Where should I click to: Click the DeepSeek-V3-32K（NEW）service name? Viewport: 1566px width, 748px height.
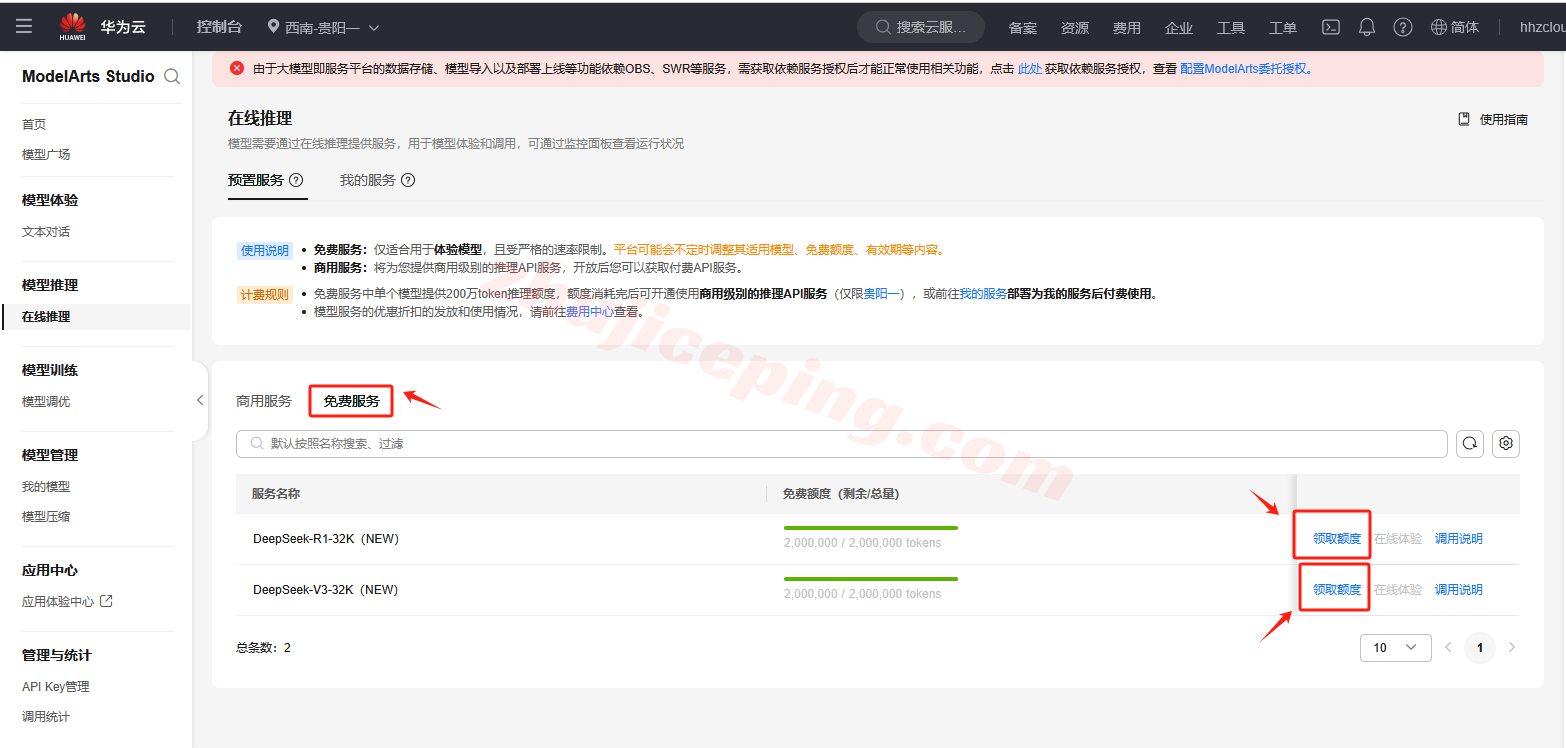(326, 589)
